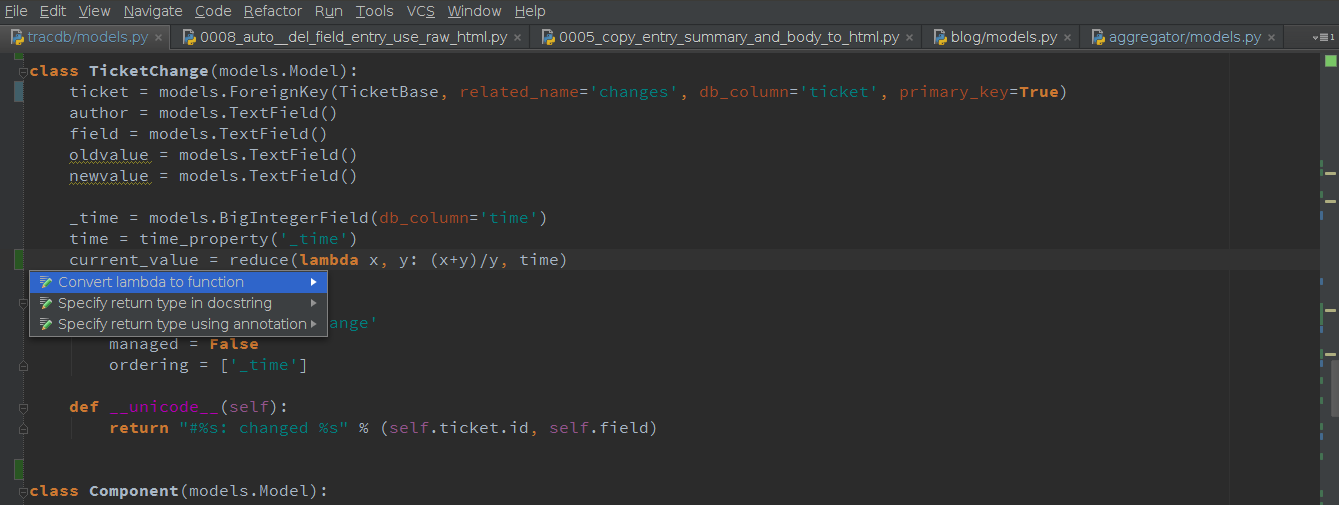Click the file icon on the 0008_auto__del_field_entry_use_raw_html.py tab

(x=189, y=37)
